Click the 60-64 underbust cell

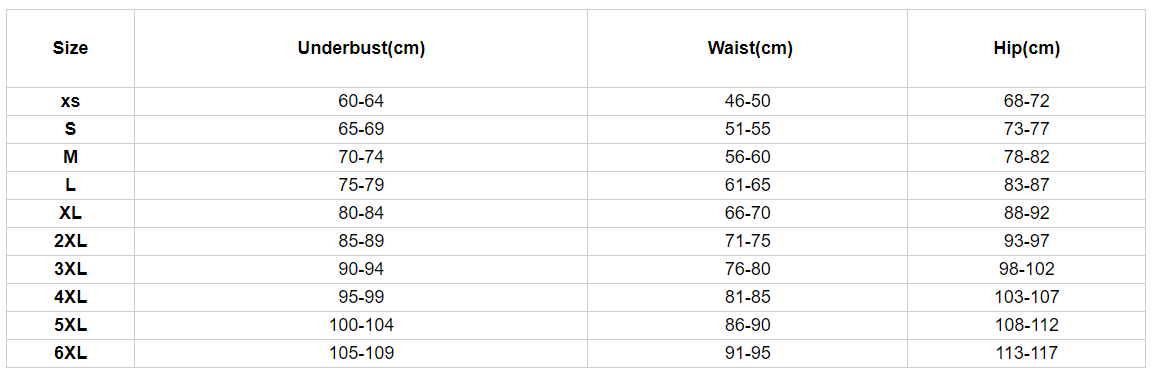[361, 101]
